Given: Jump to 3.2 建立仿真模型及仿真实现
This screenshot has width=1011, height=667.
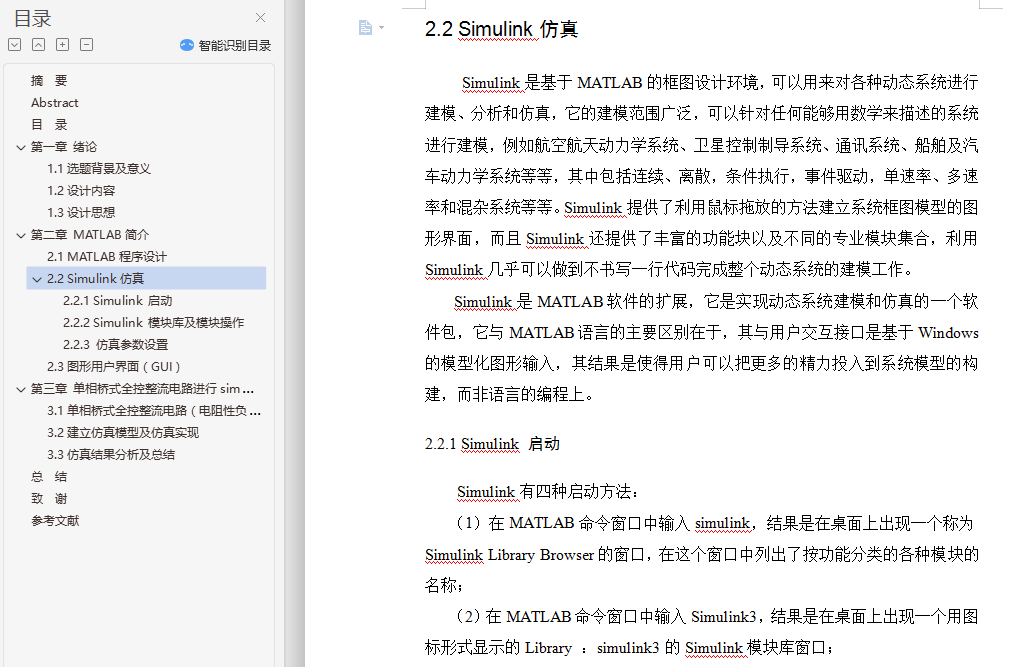Looking at the screenshot, I should coord(123,432).
